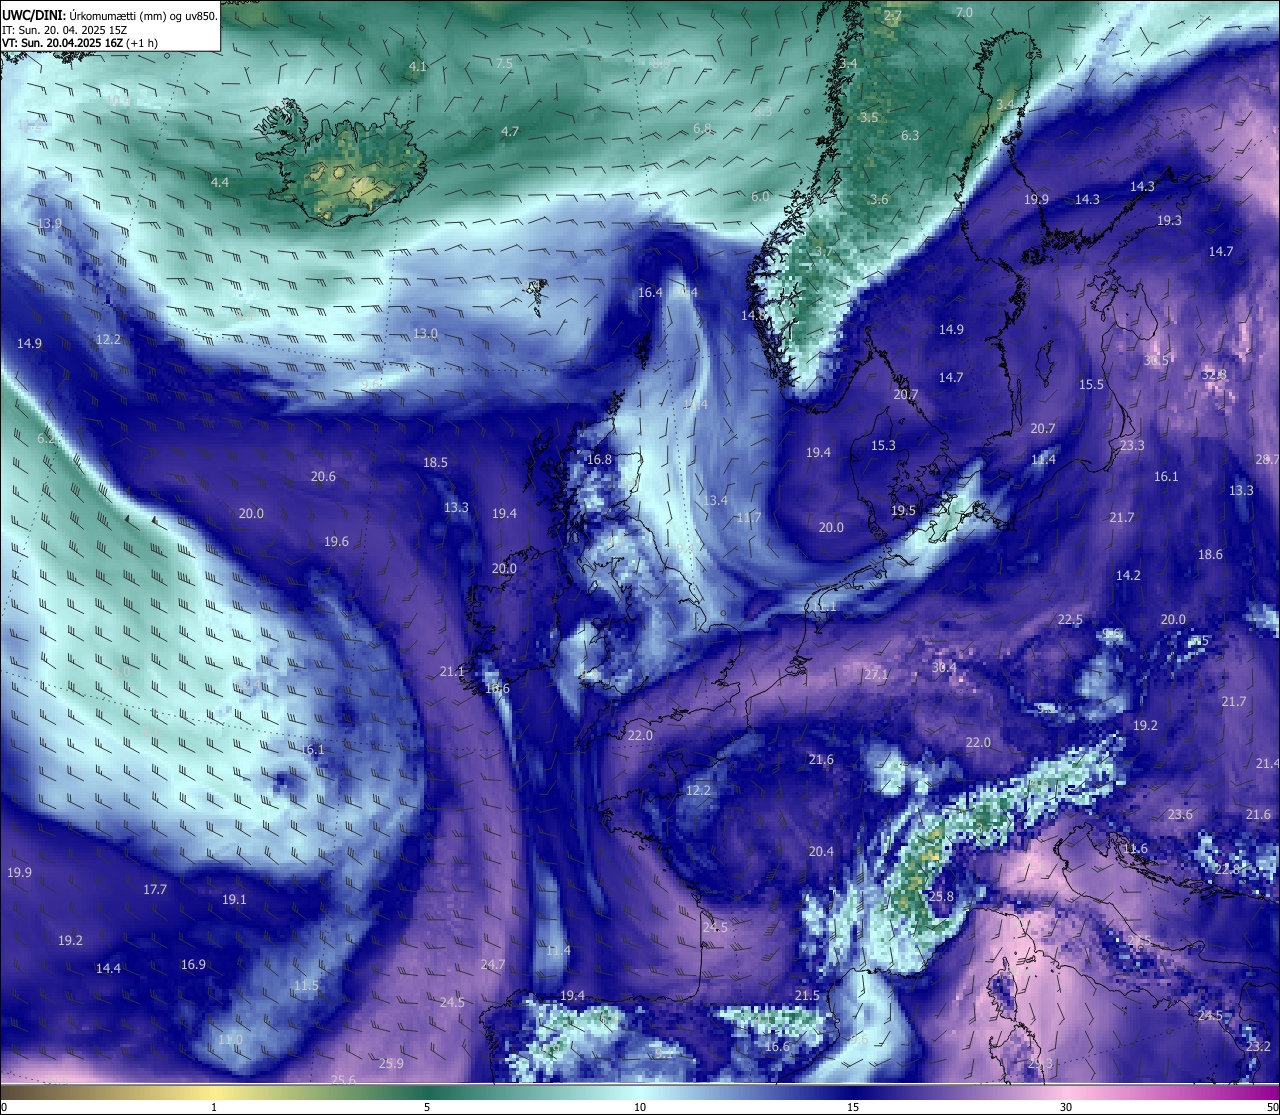Click the 21.5 value on the map
This screenshot has width=1280, height=1115.
[807, 996]
